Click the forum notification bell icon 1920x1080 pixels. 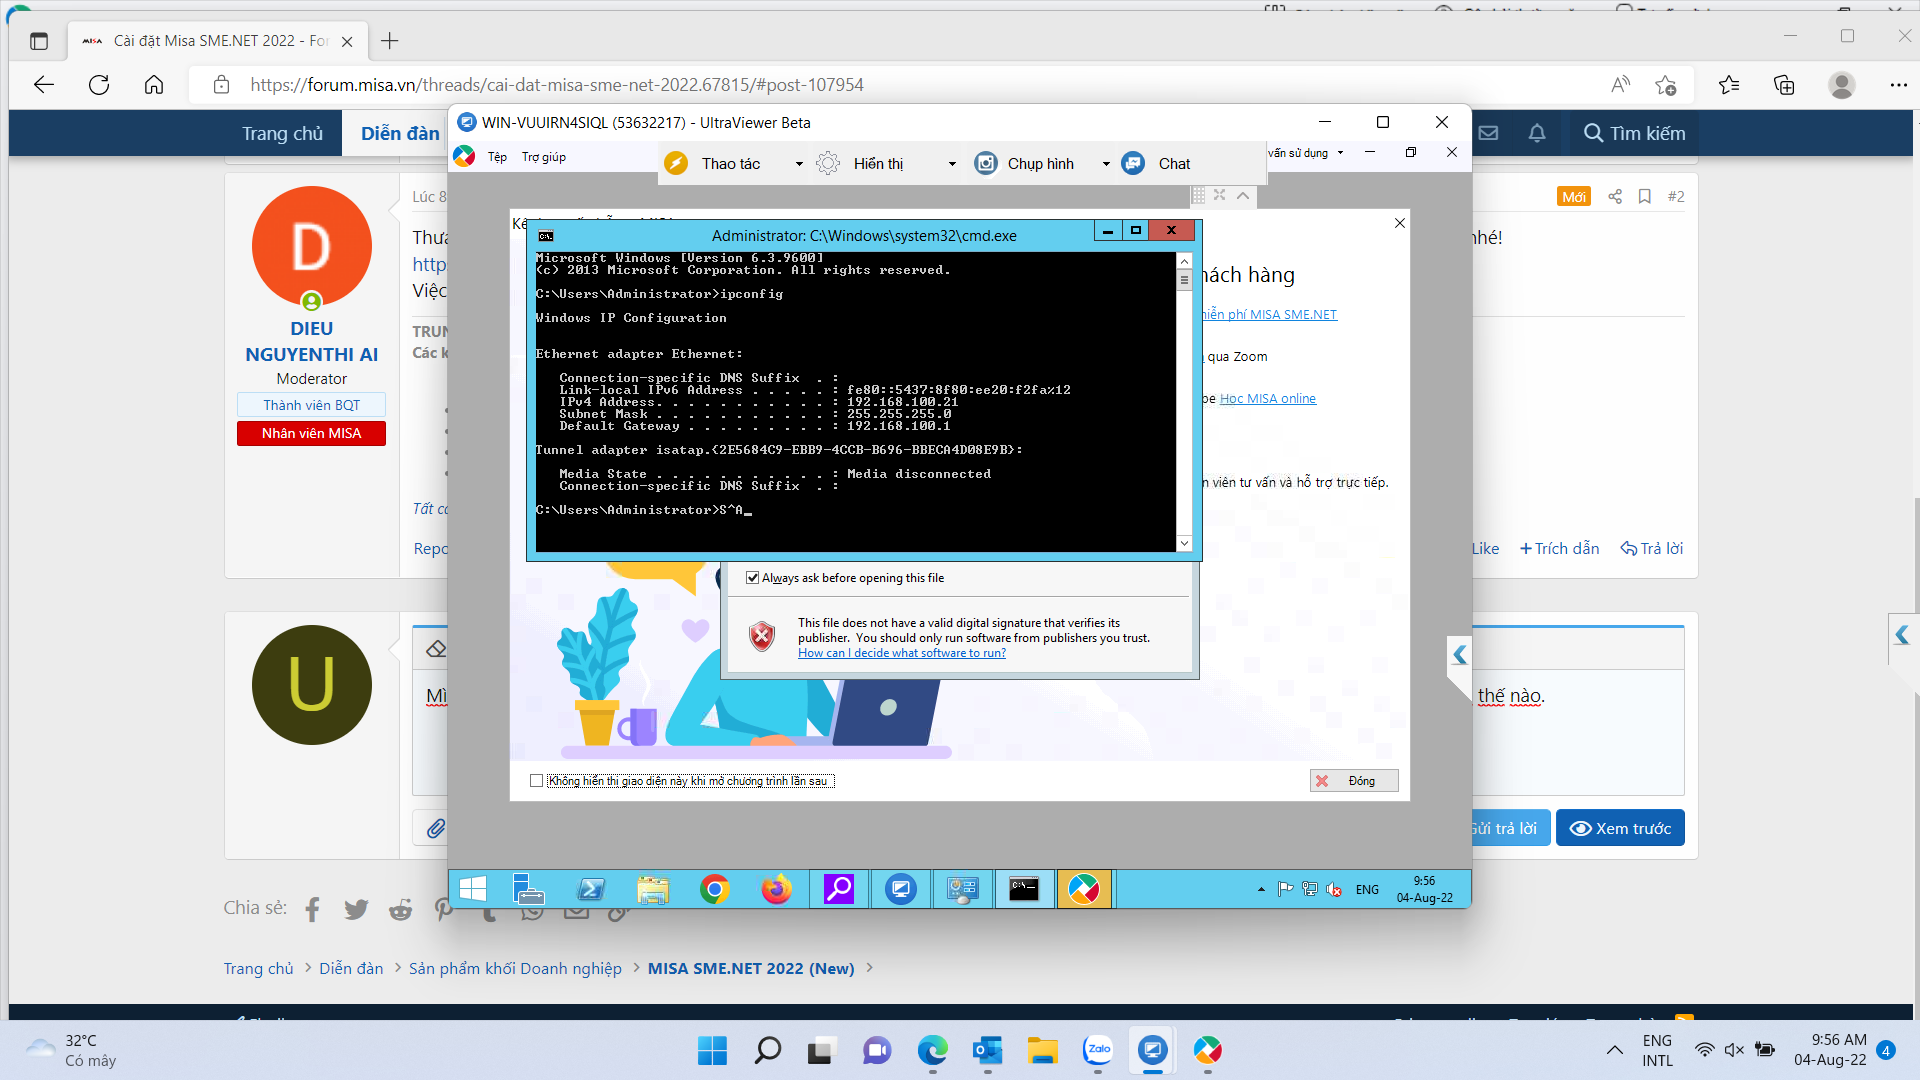coord(1537,133)
